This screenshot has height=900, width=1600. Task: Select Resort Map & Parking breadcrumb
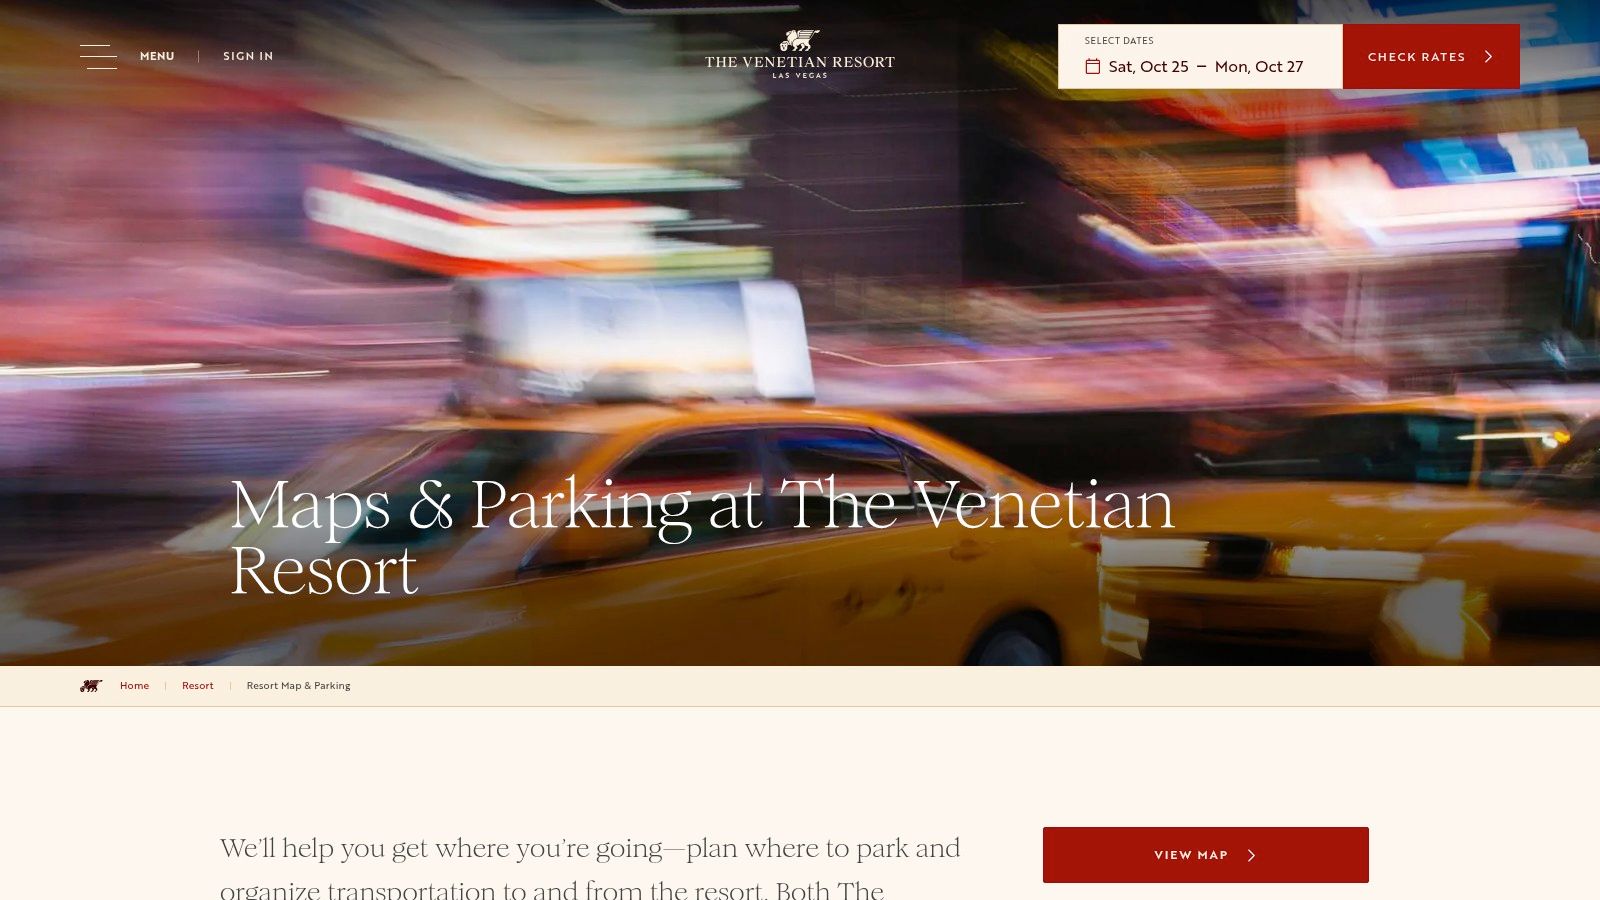click(298, 686)
